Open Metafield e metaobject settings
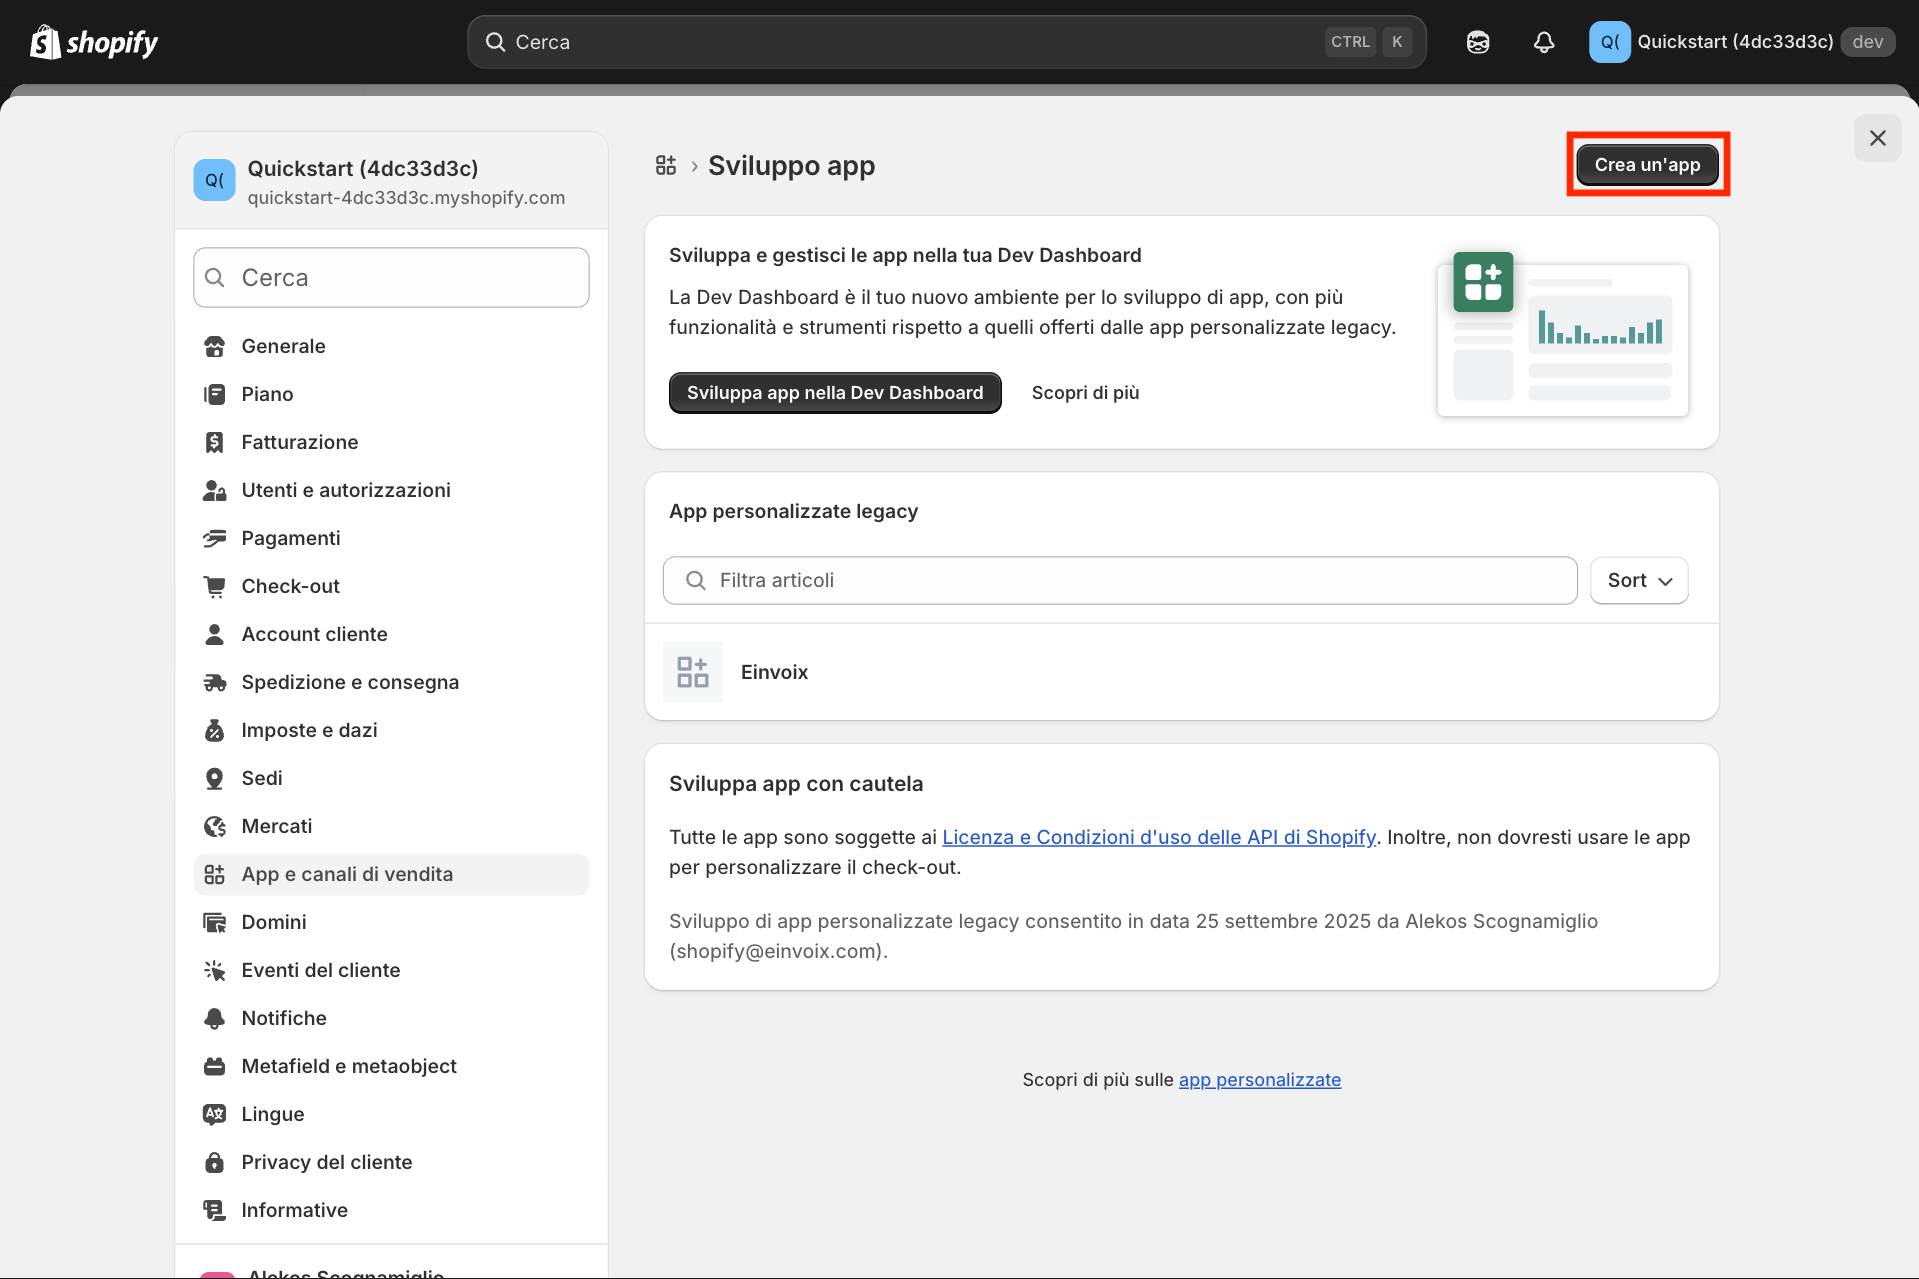 point(348,1066)
